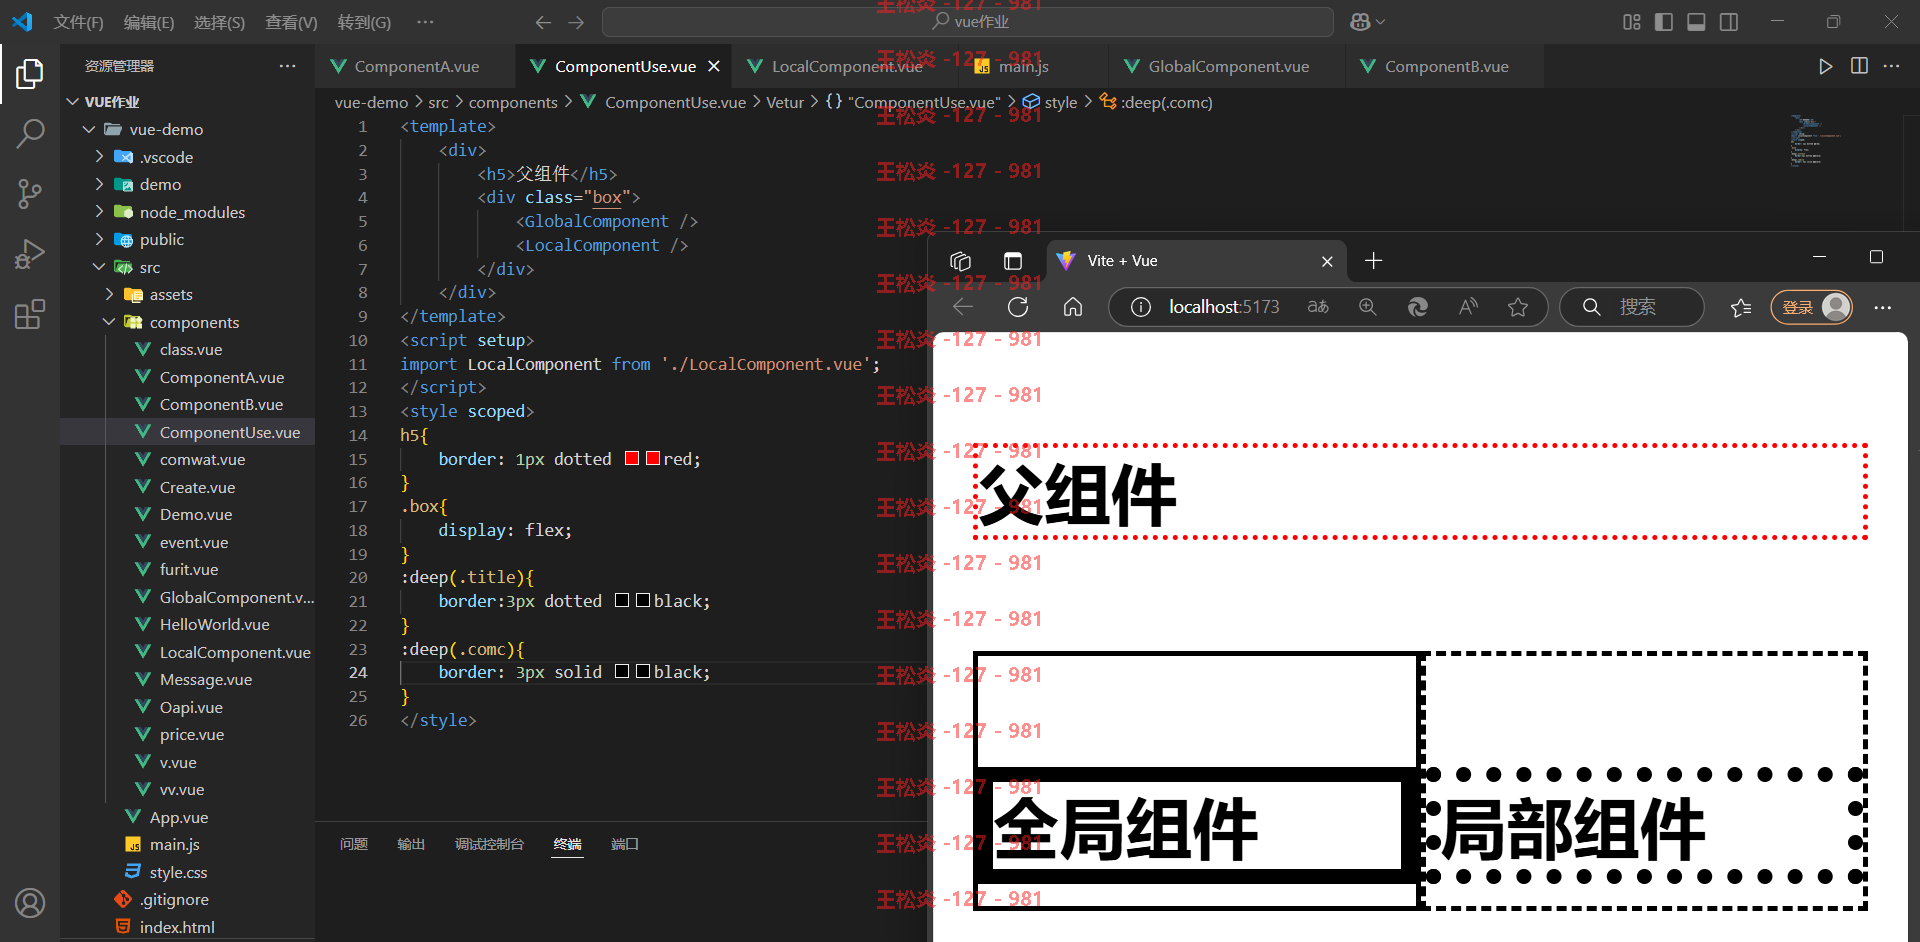The height and width of the screenshot is (942, 1920).
Task: Toggle the secondary side bar
Action: 1729,22
